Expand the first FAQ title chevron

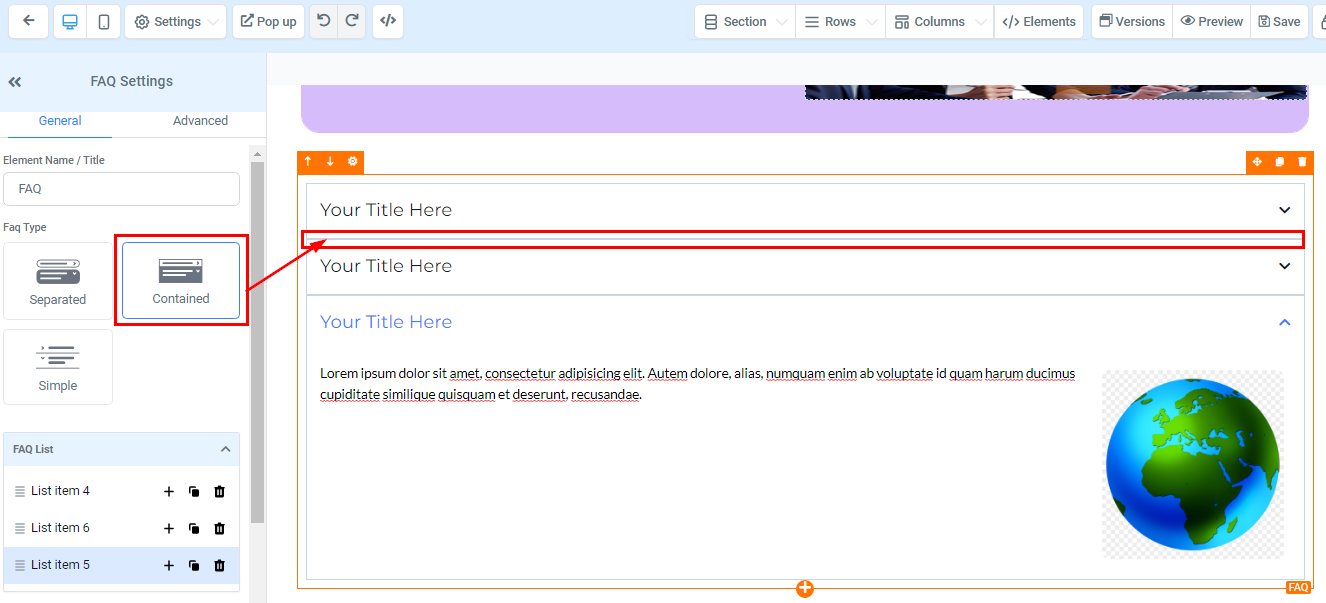(1285, 210)
